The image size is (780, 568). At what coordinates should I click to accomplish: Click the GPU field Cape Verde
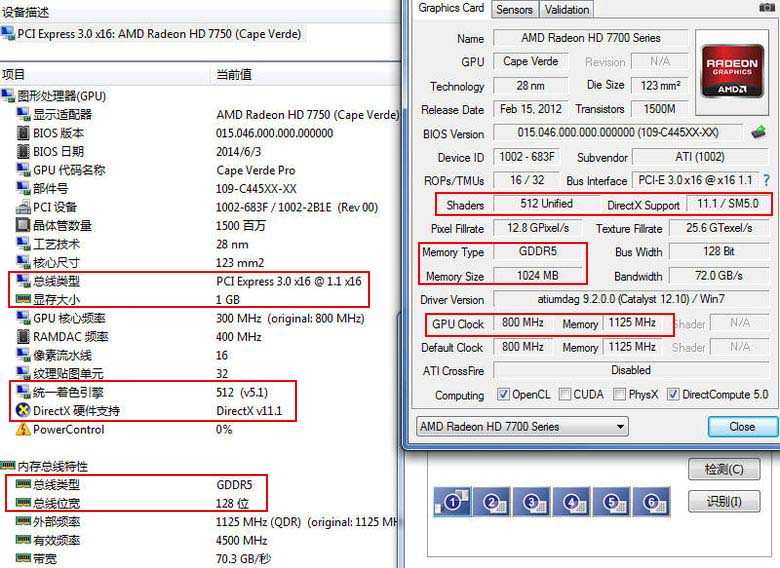point(530,61)
